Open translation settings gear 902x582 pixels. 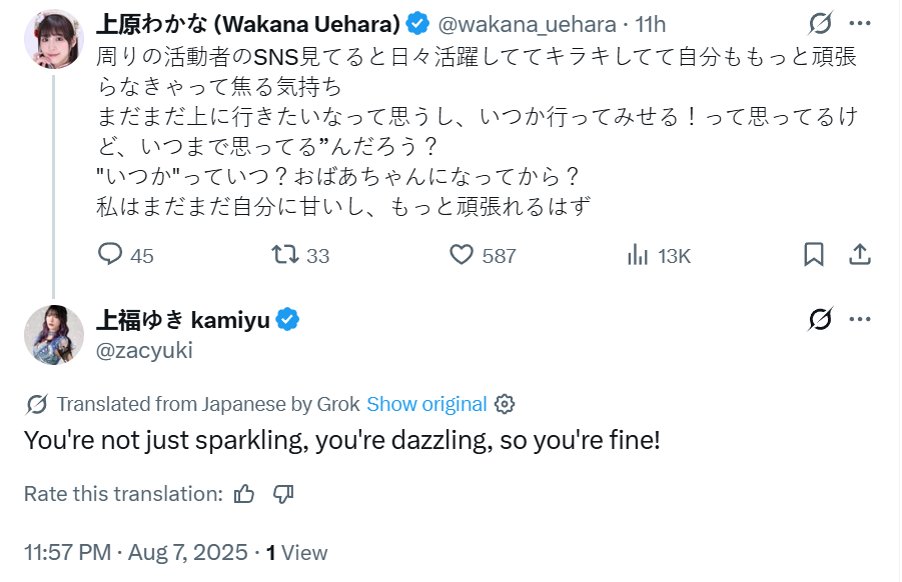click(x=505, y=404)
